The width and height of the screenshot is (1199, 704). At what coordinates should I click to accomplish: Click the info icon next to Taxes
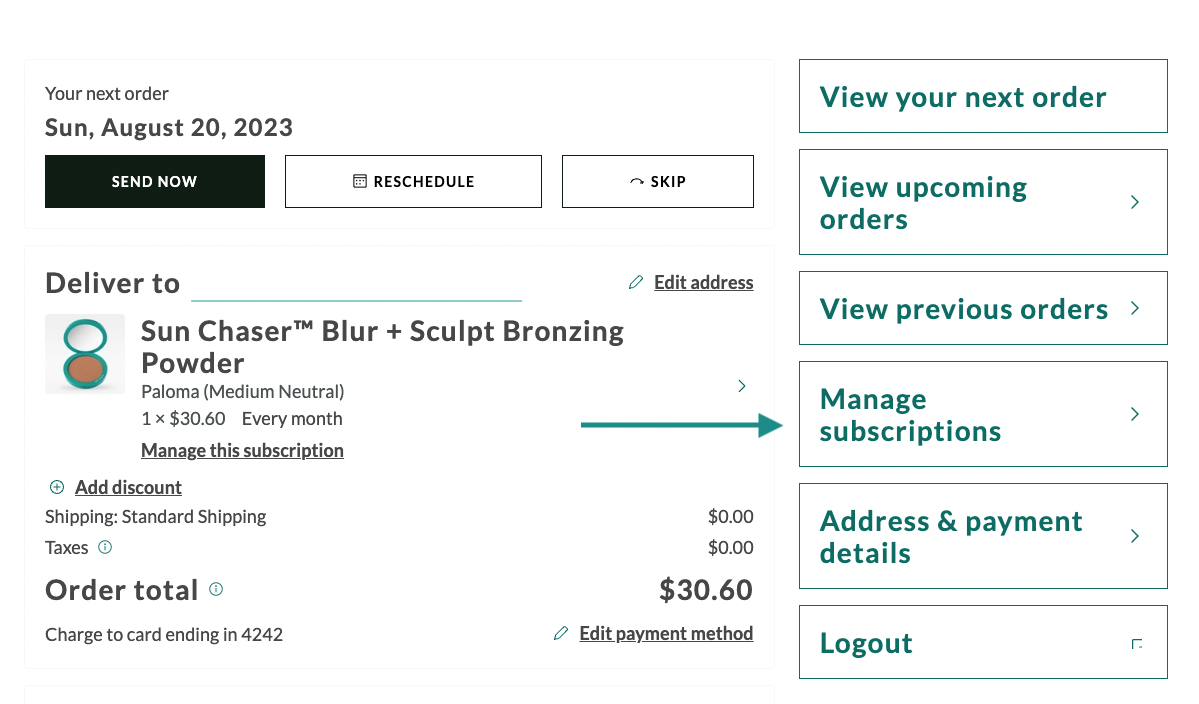106,548
